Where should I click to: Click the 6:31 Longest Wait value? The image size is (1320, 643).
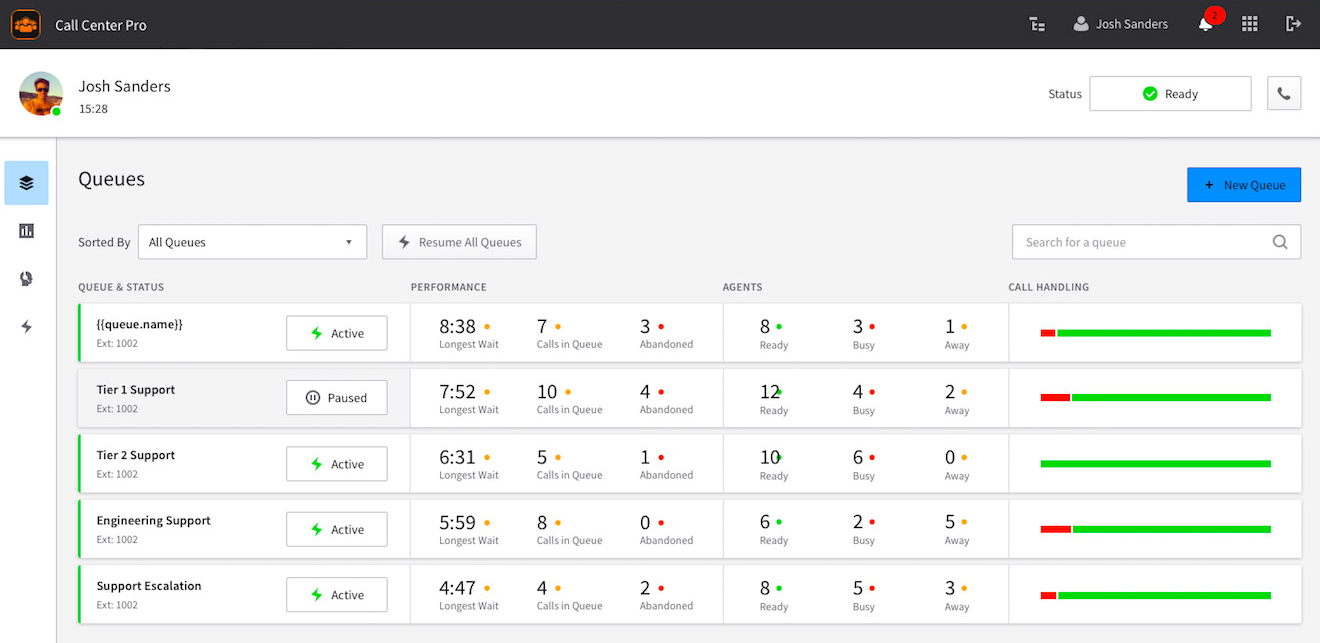[457, 457]
